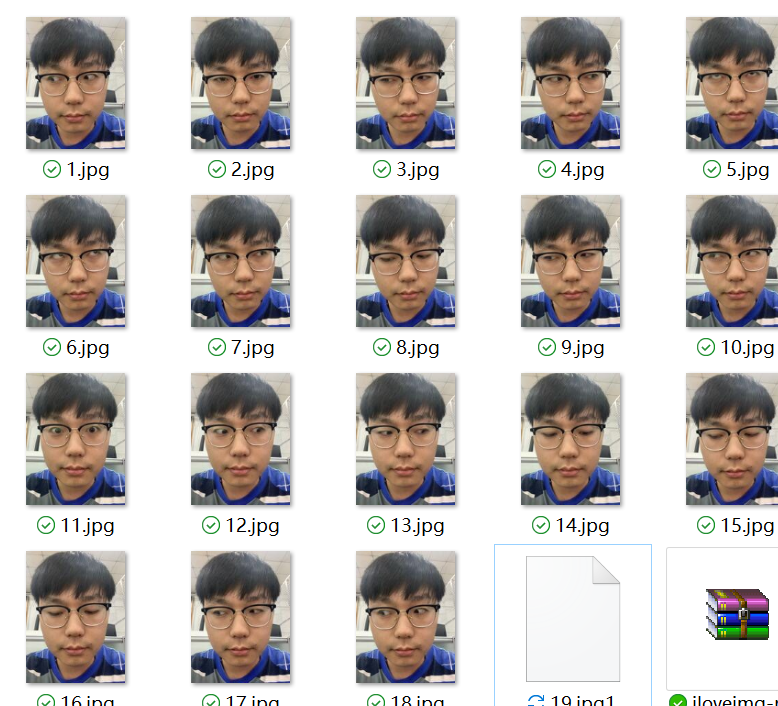778x706 pixels.
Task: Click the file name label 7.jpg
Action: (x=253, y=348)
